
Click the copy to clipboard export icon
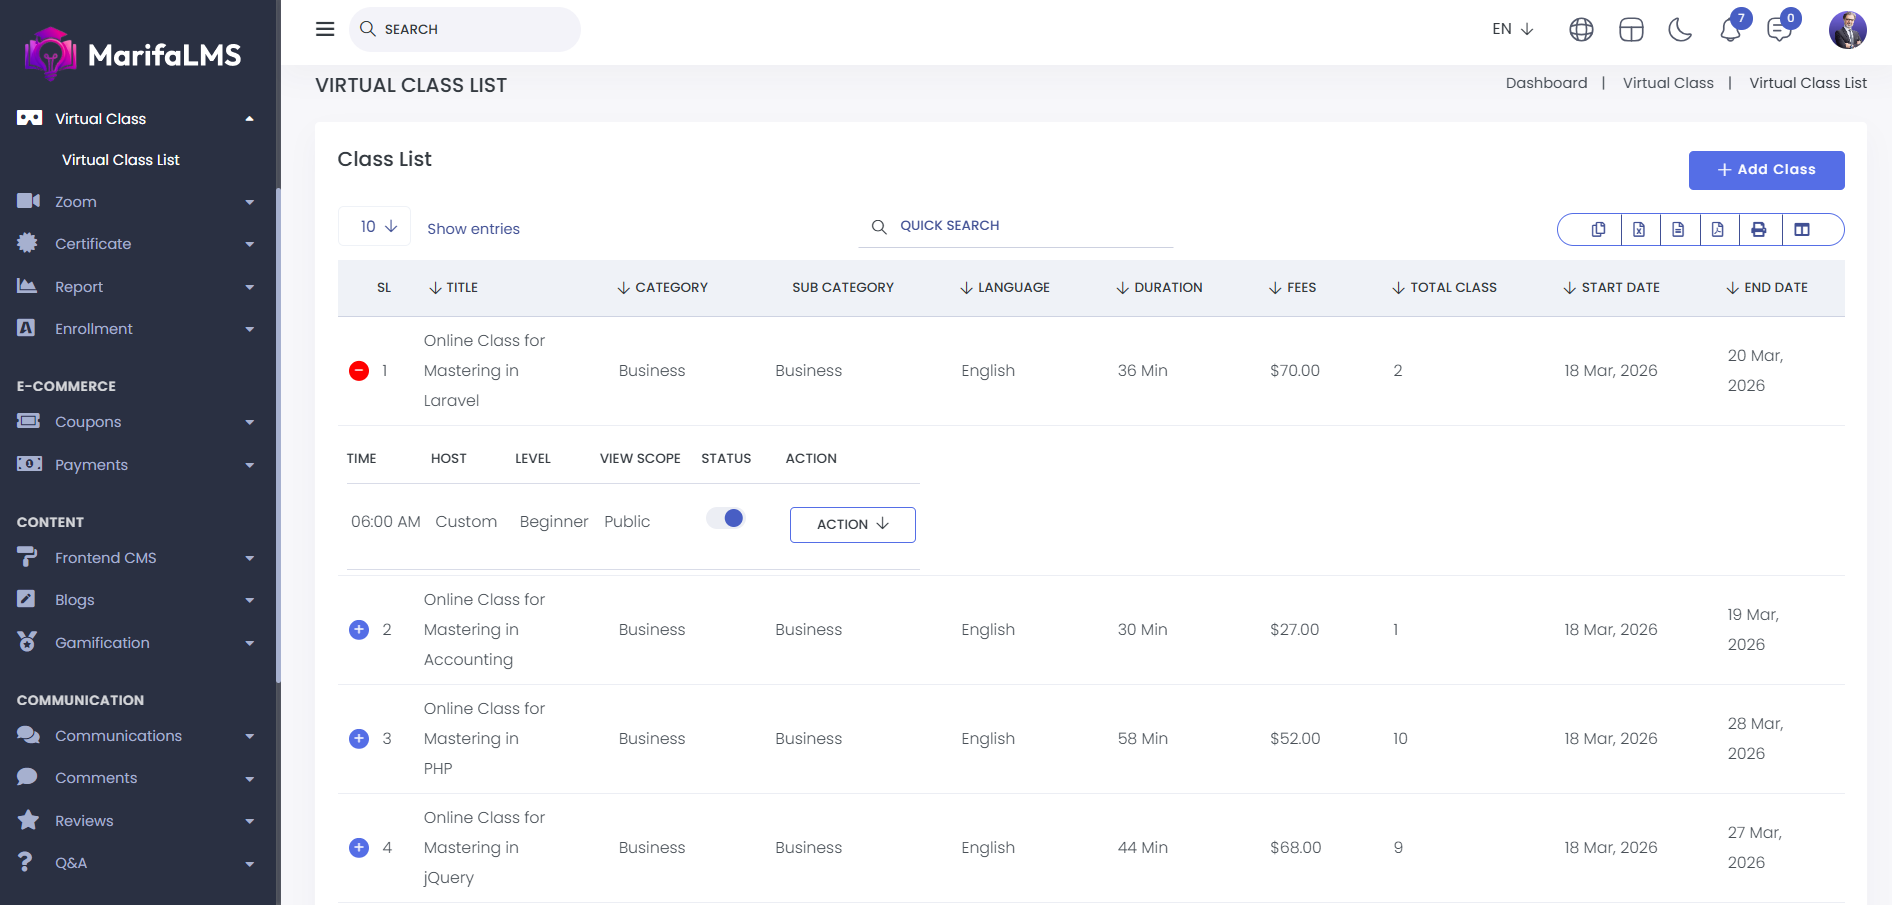1598,230
